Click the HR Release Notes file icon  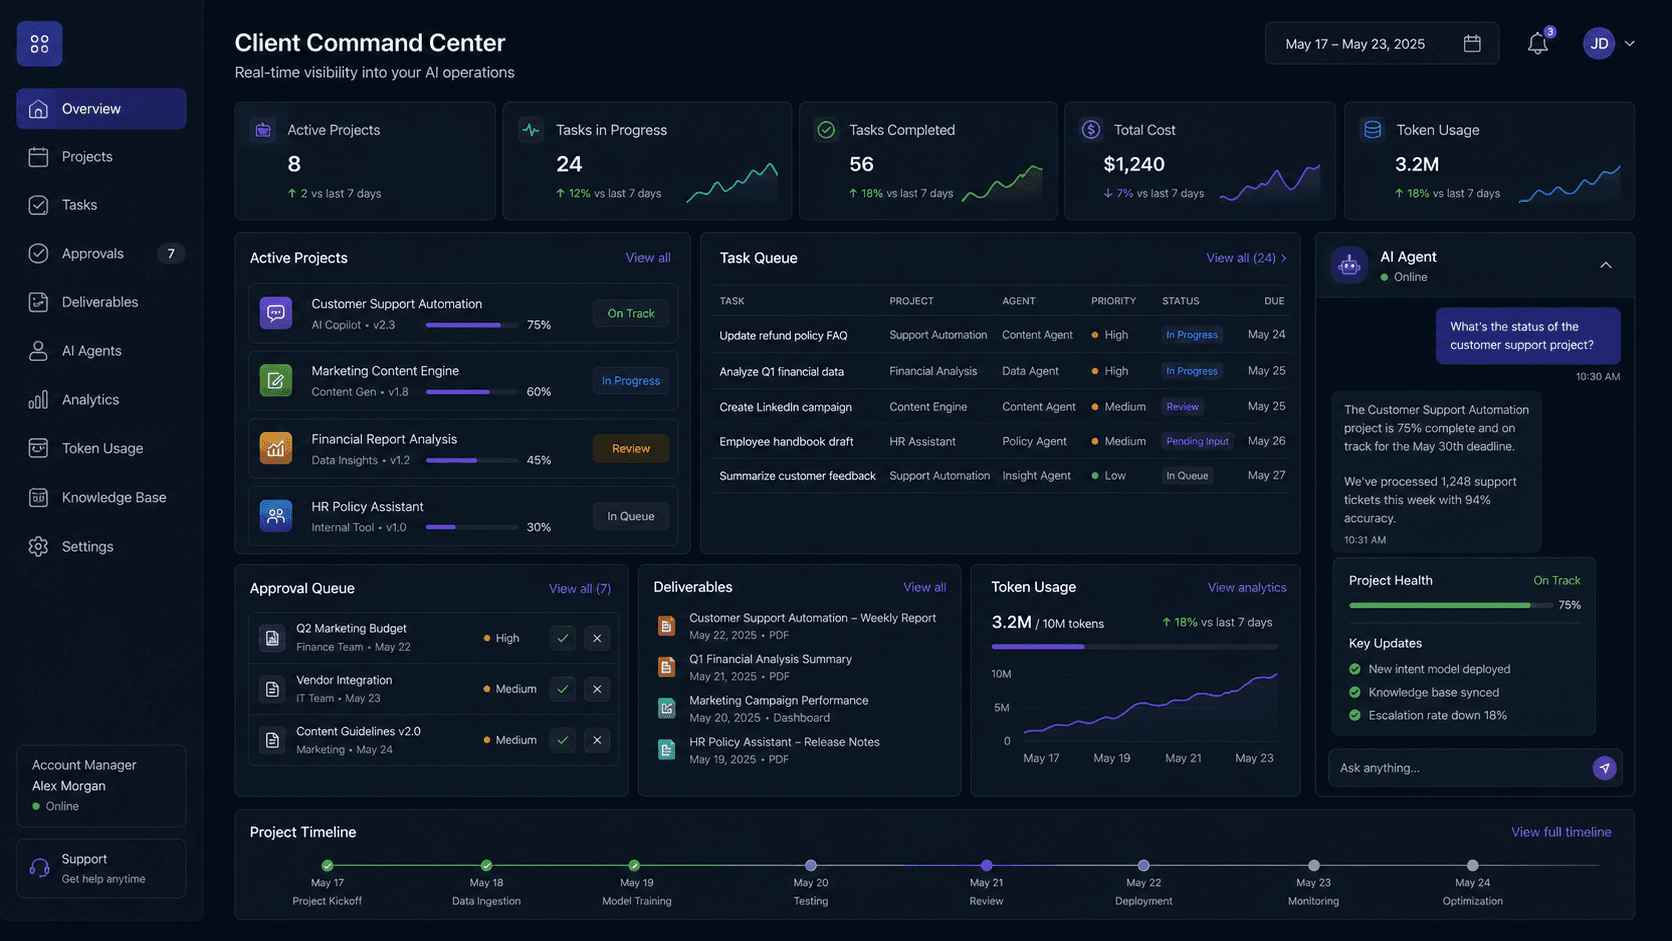point(666,750)
